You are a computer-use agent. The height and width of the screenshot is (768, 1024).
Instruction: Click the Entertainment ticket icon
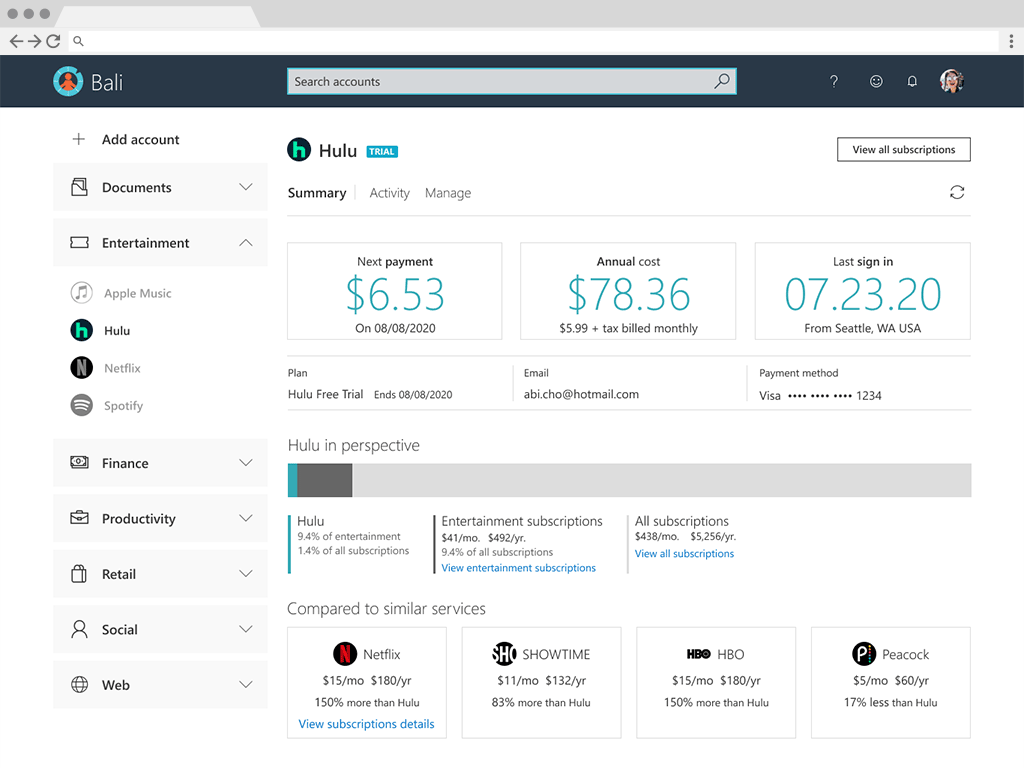[x=79, y=243]
